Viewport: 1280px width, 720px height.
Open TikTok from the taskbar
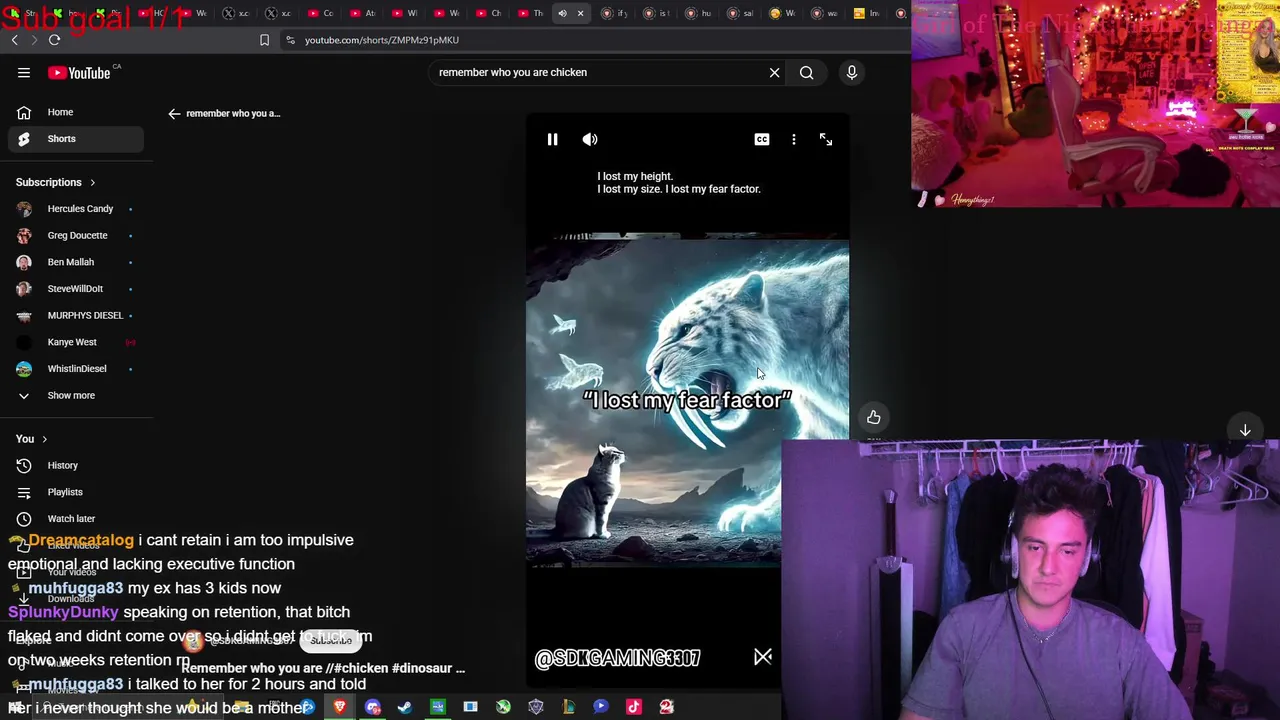coord(634,707)
